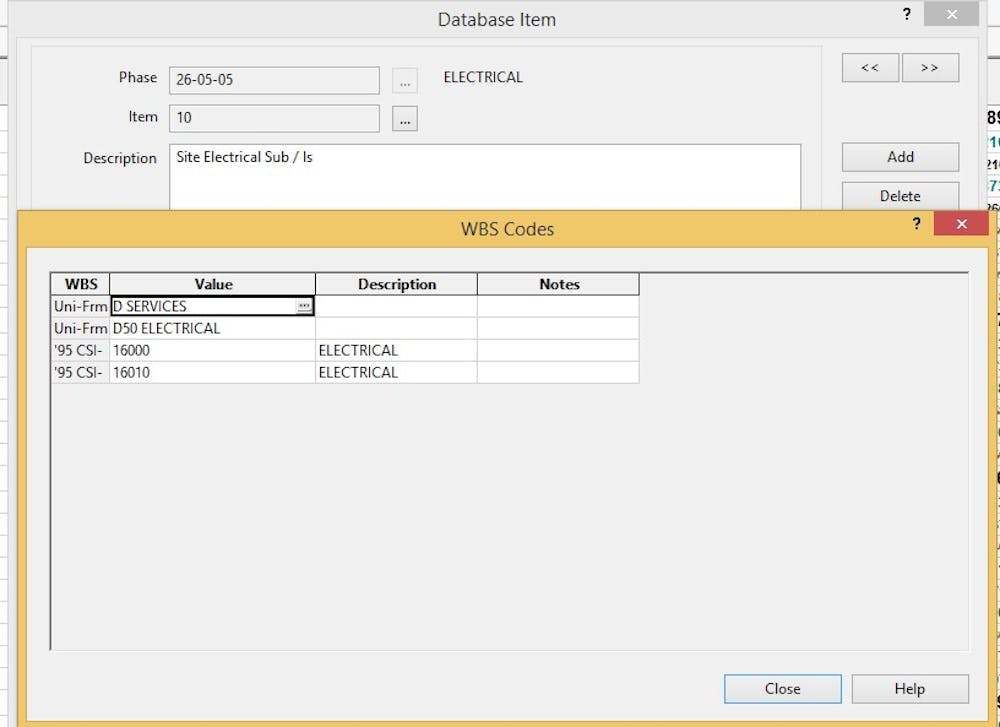Click the Close button in WBS Codes

(783, 689)
